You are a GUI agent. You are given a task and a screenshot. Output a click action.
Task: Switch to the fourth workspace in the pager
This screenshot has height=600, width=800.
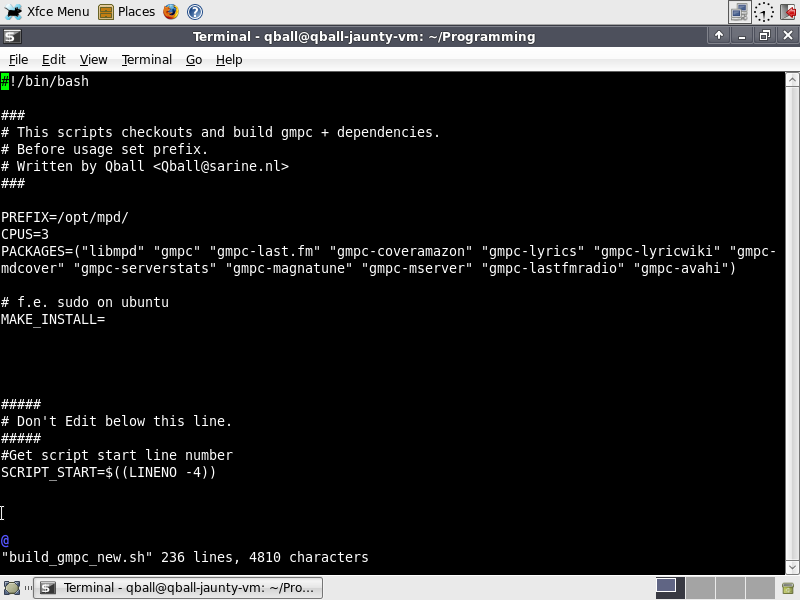pyautogui.click(x=760, y=588)
